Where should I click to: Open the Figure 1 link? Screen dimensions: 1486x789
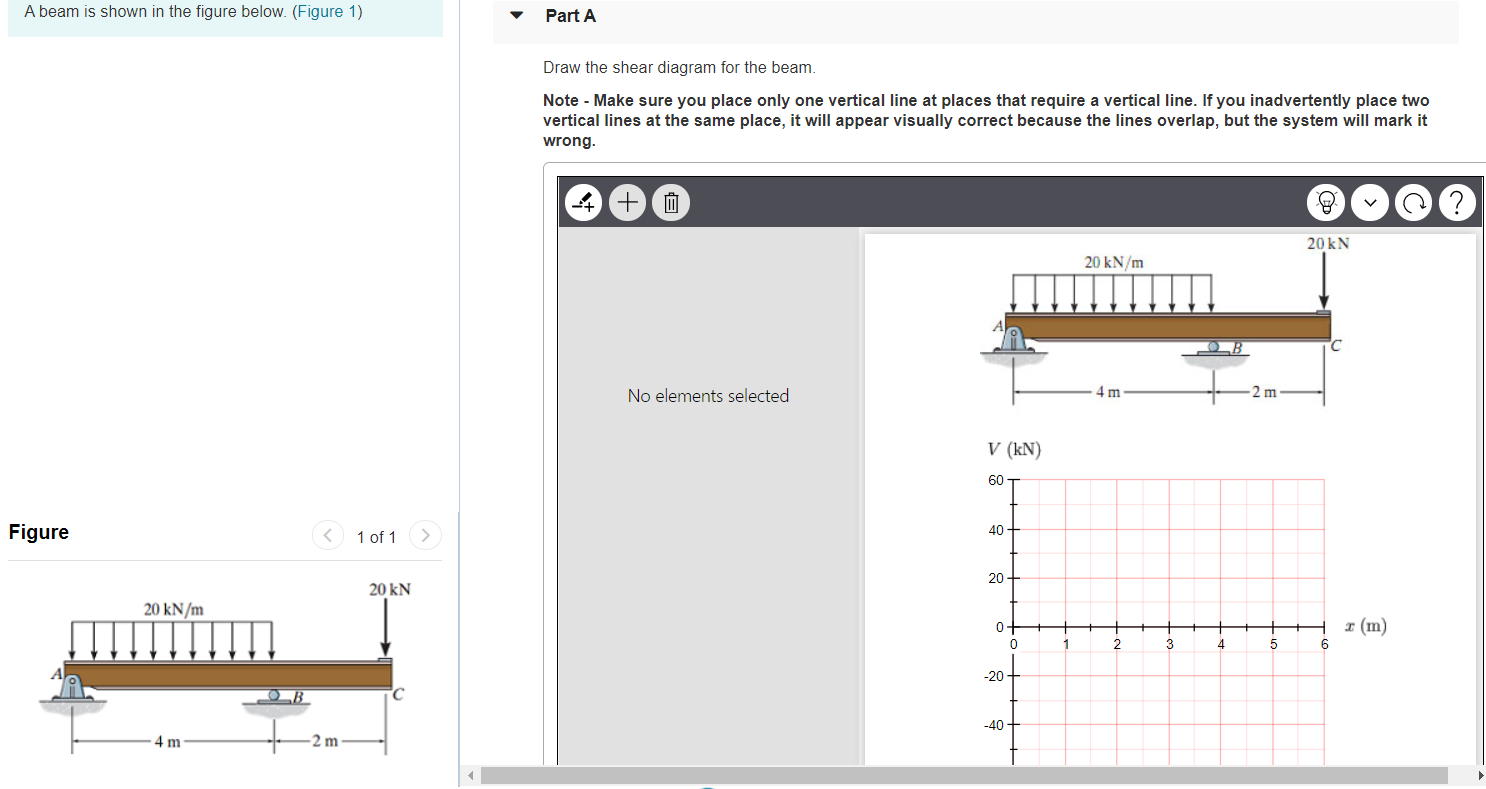[328, 11]
